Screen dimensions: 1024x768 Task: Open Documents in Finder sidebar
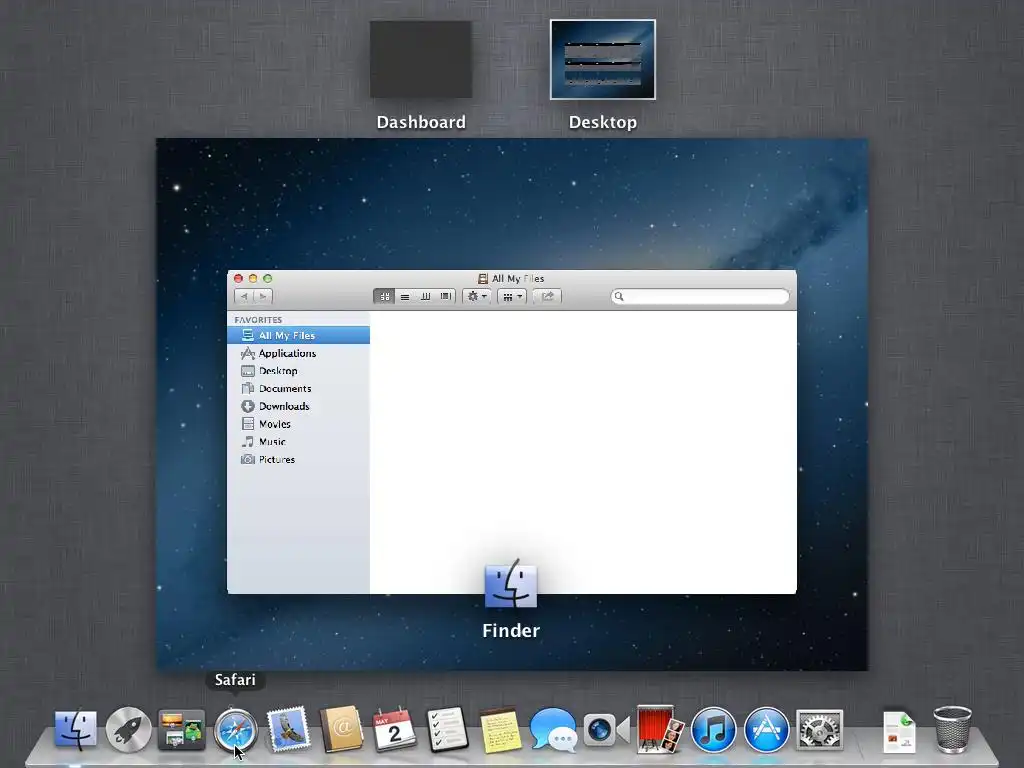[298, 389]
